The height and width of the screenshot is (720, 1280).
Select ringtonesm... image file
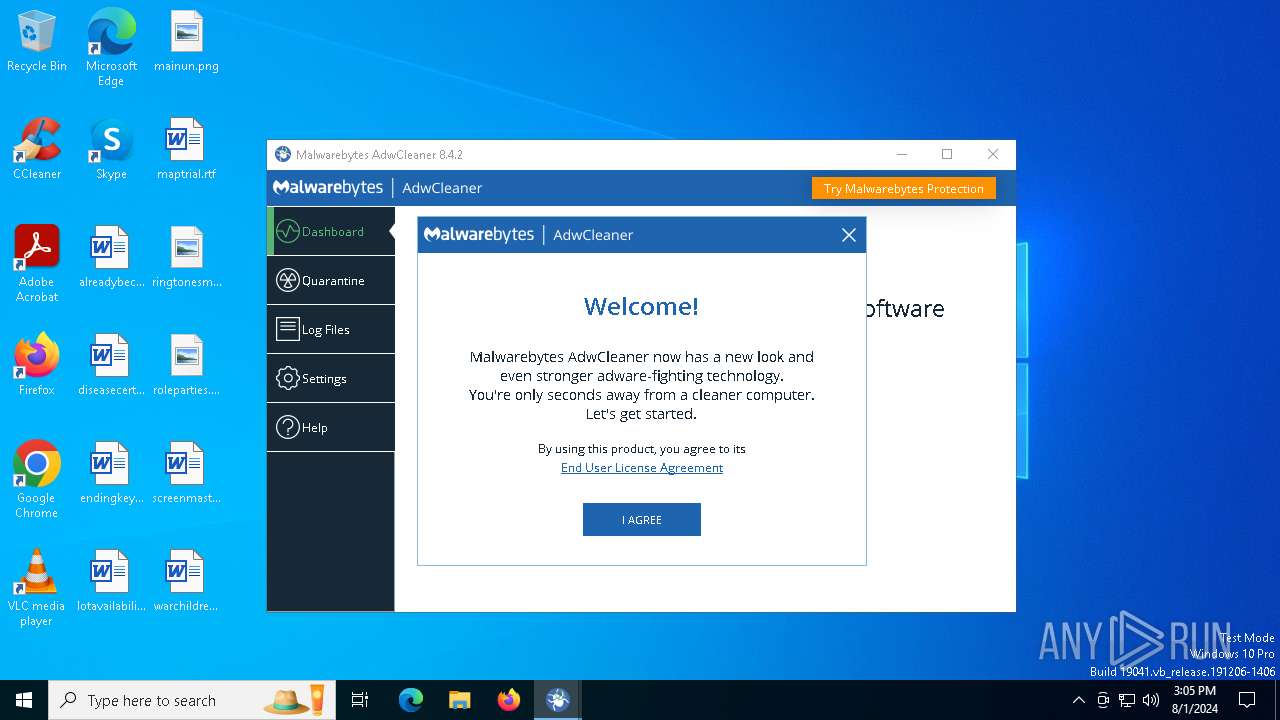pos(186,258)
